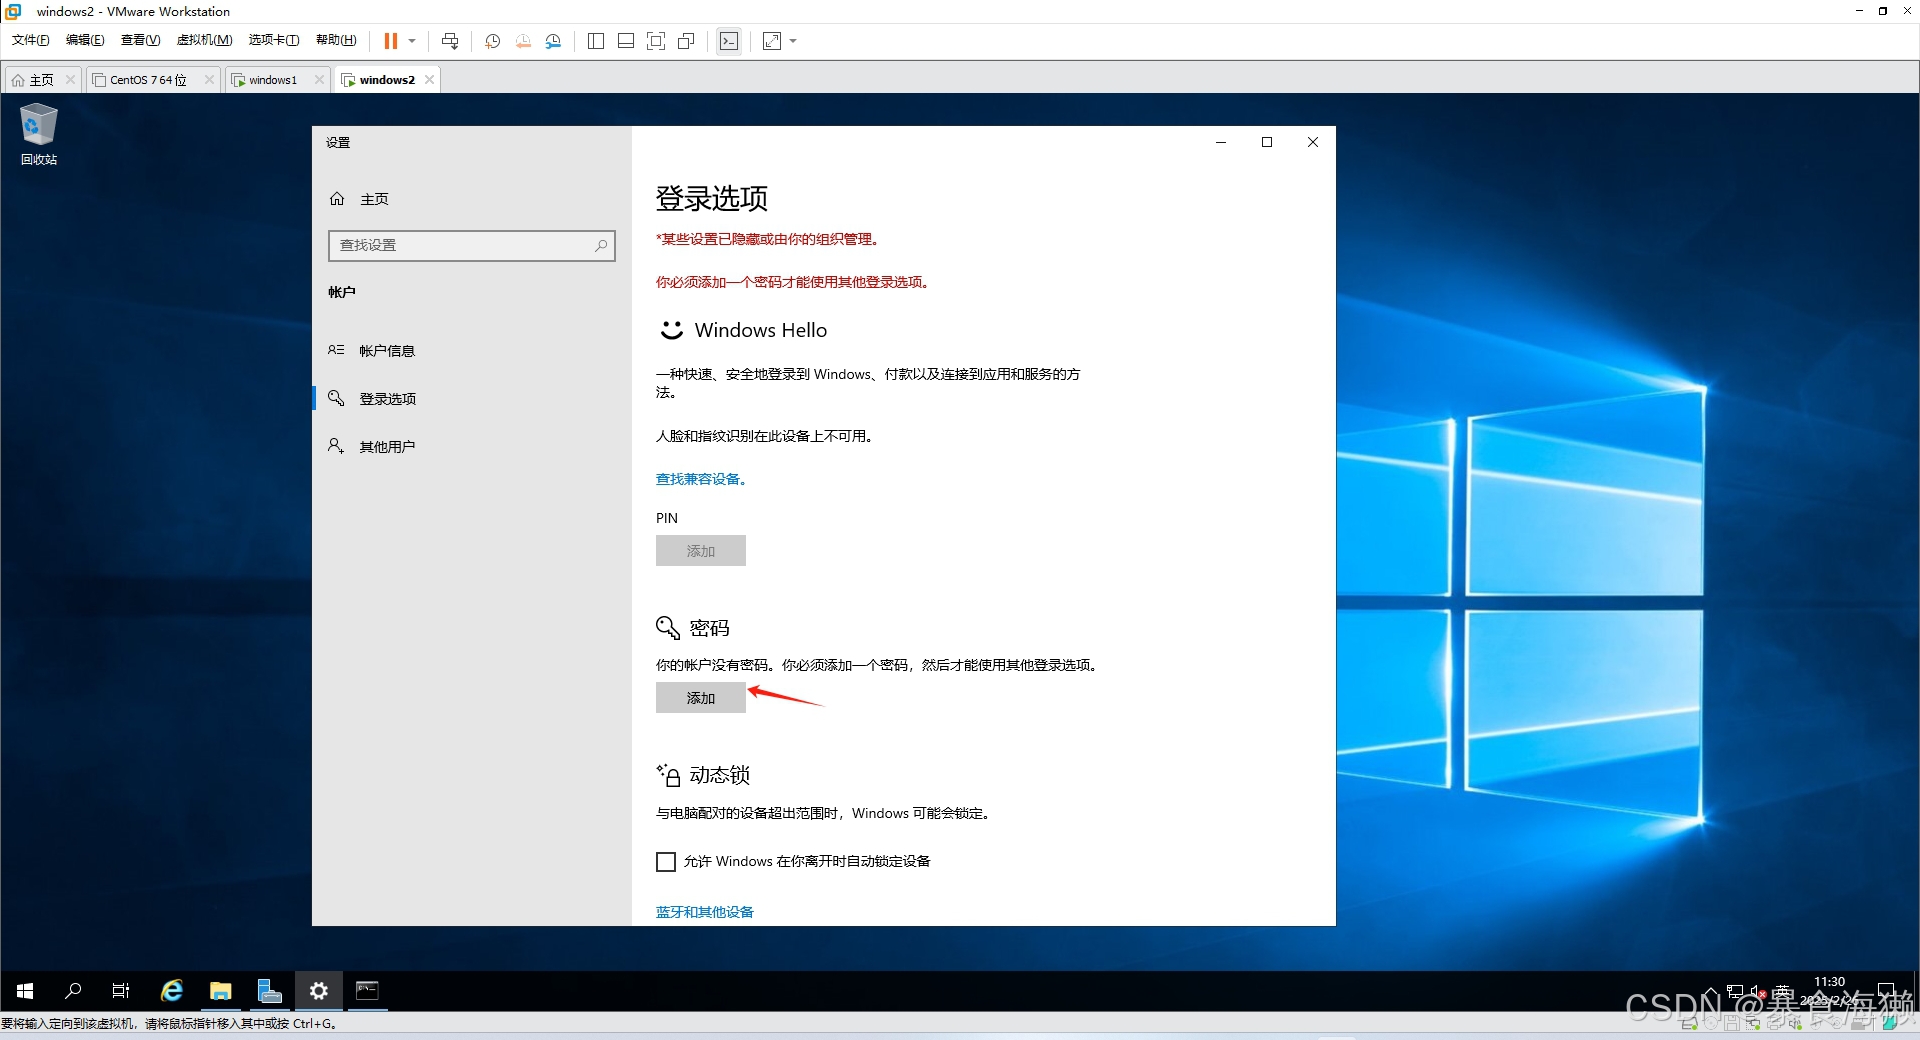This screenshot has height=1040, width=1920.
Task: Open the 虚拟机(M) menu
Action: 204,40
